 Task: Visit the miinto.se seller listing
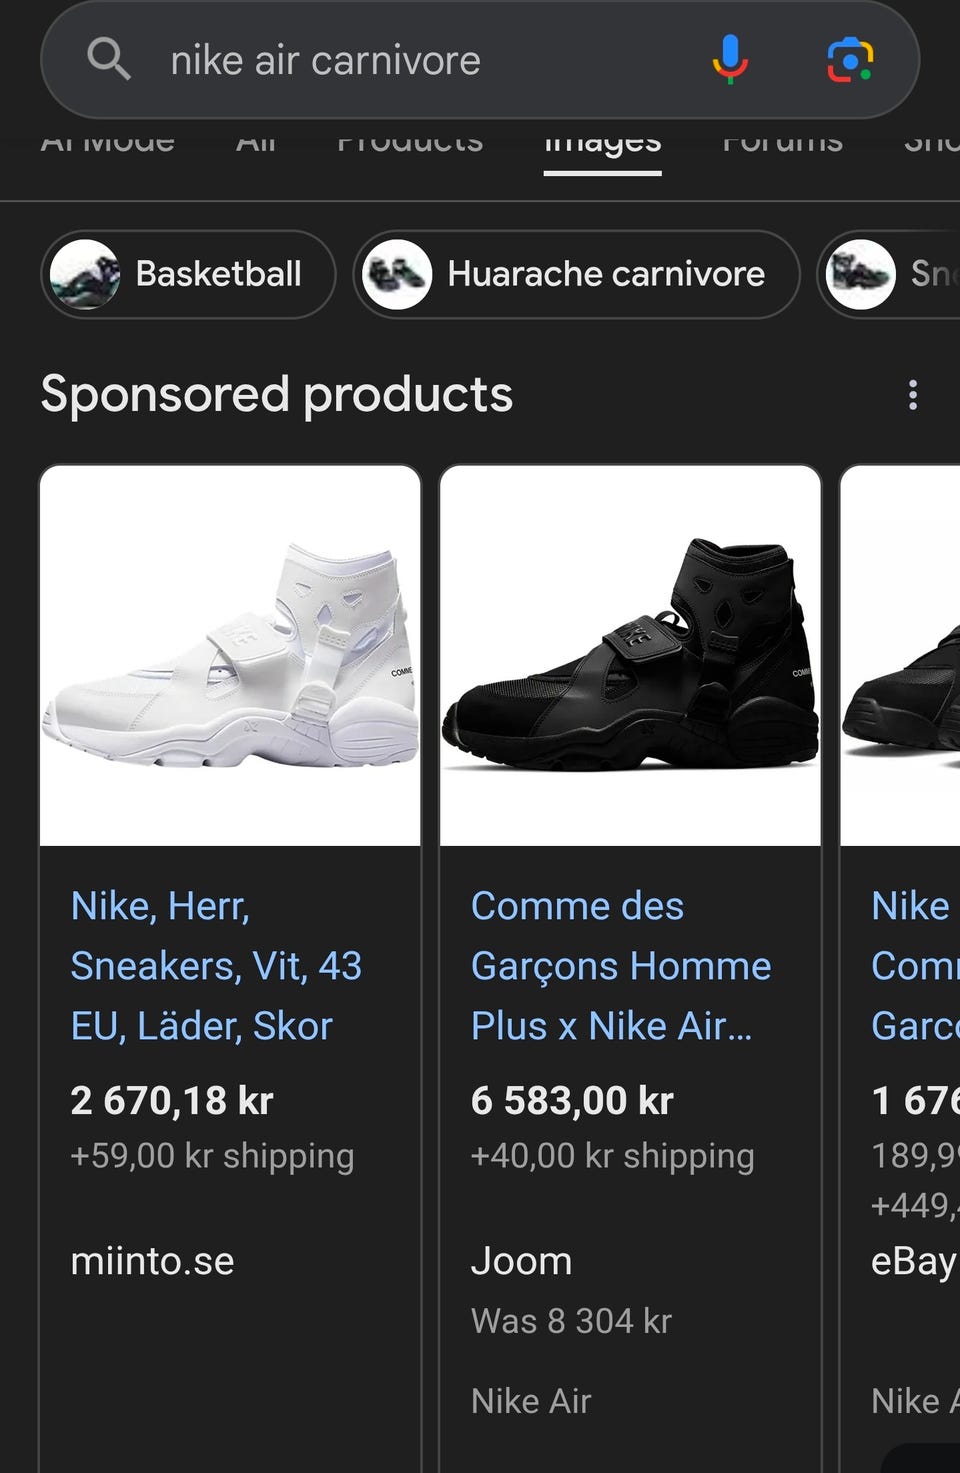pyautogui.click(x=152, y=1261)
